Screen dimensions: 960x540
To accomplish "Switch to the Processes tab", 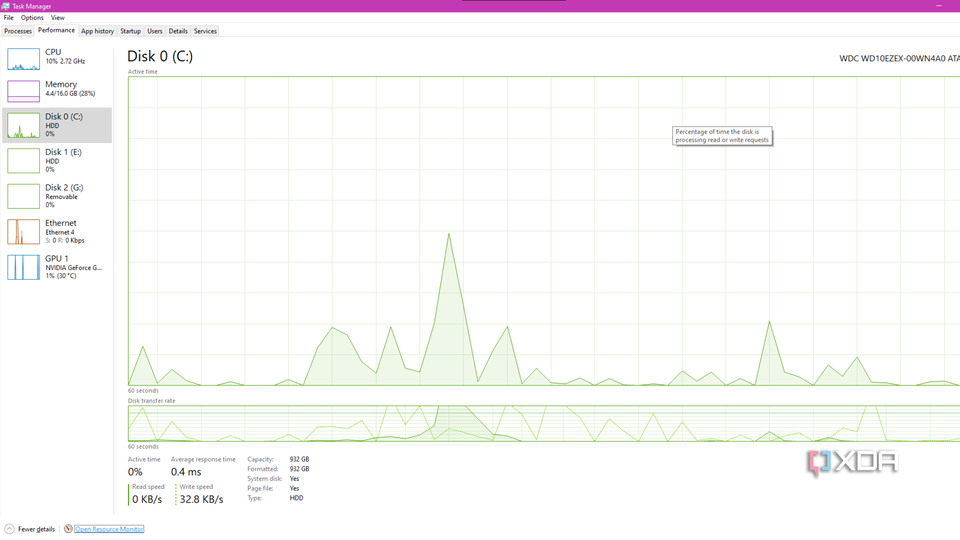I will tap(18, 31).
